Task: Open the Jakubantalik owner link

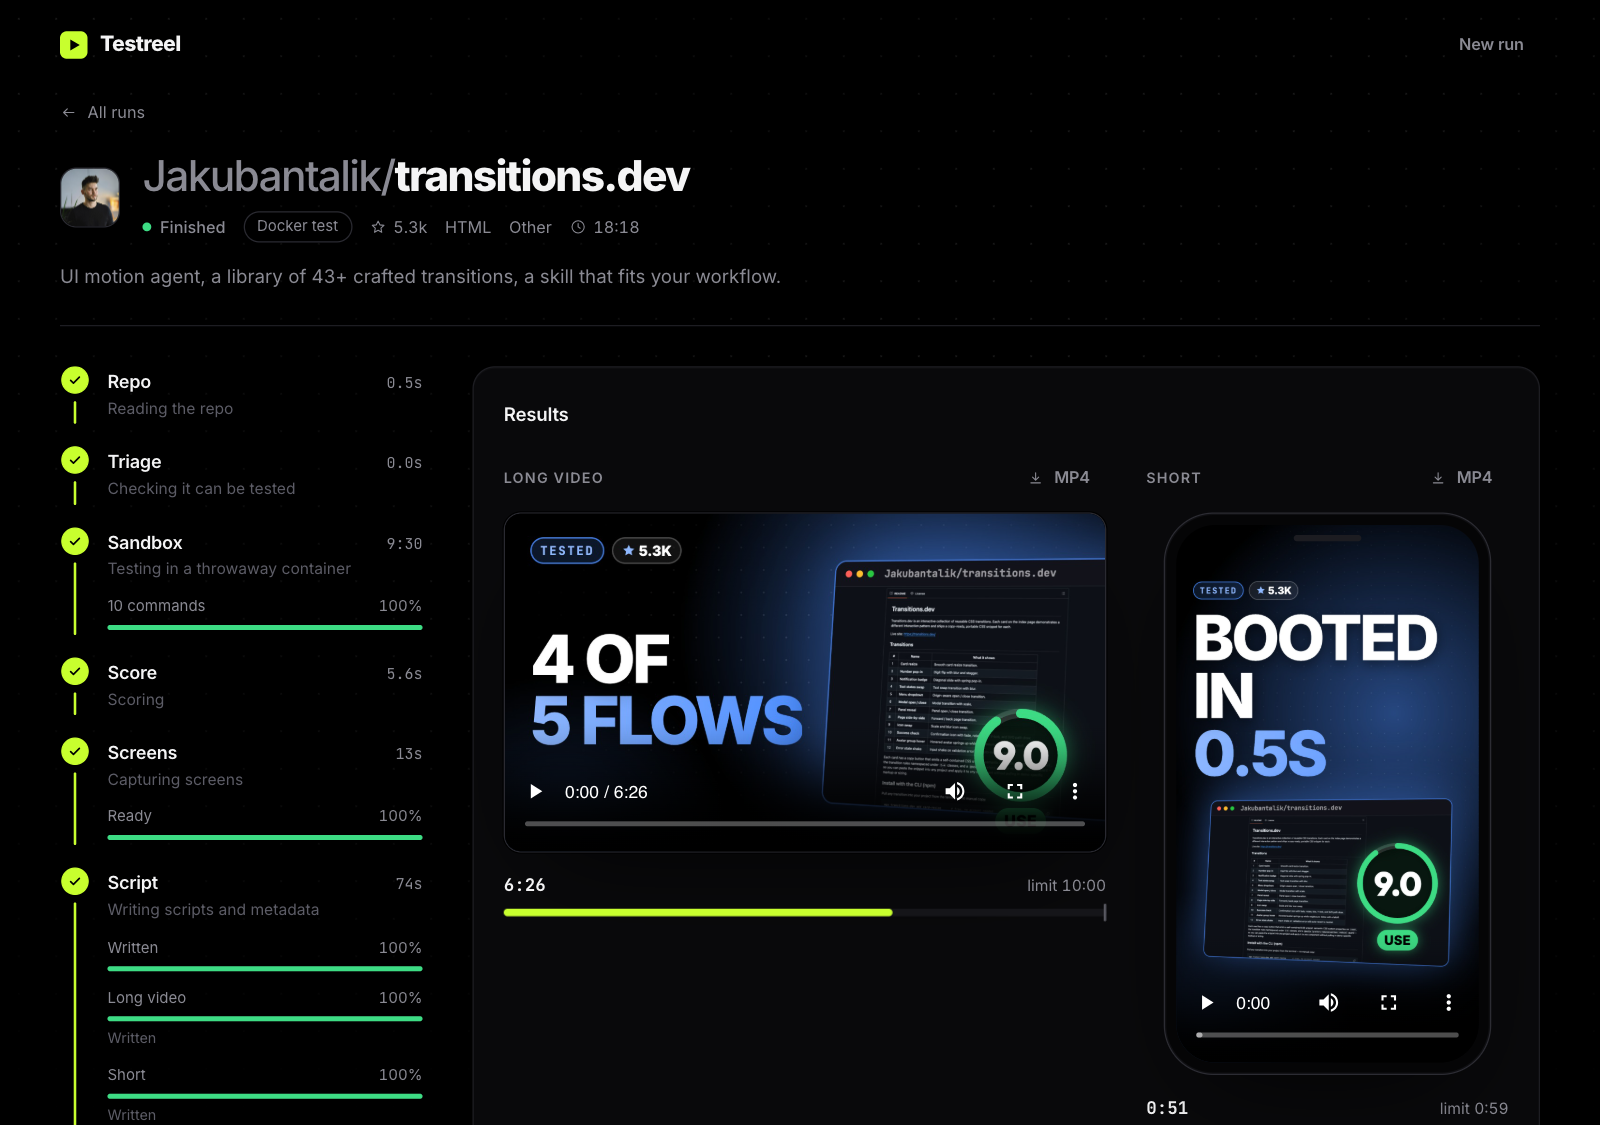Action: pyautogui.click(x=263, y=177)
